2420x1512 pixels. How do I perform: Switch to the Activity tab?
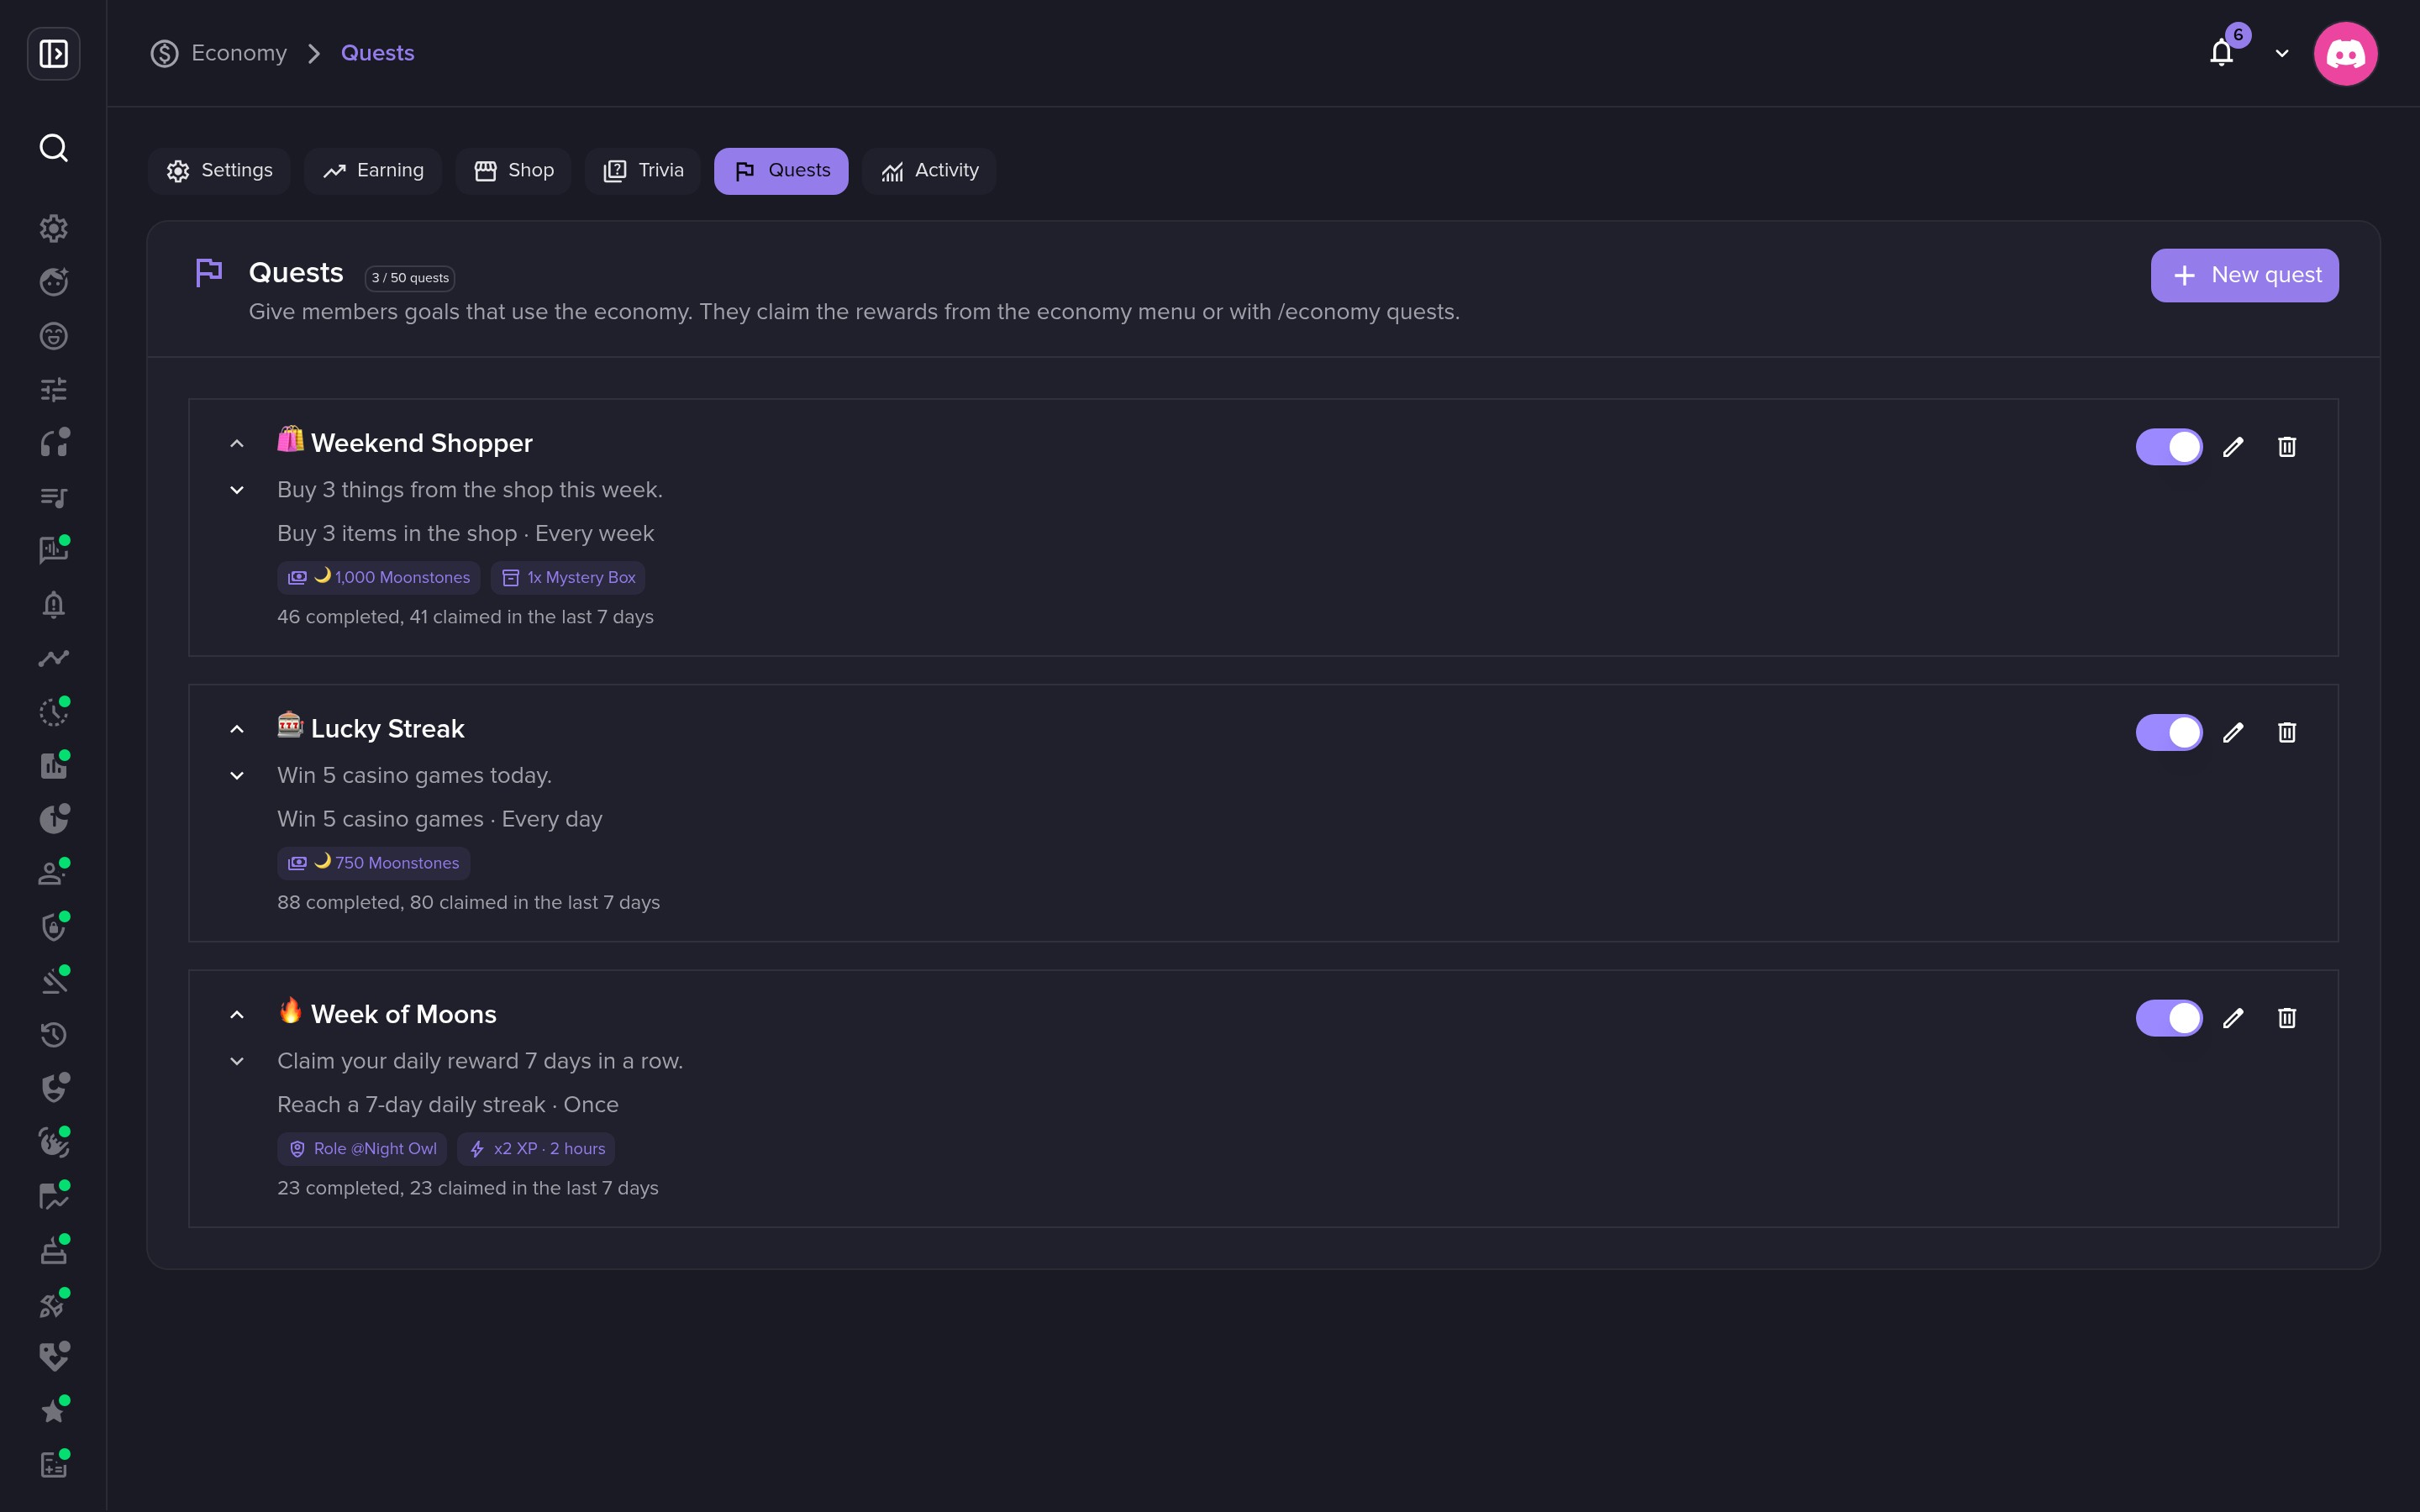(x=929, y=171)
